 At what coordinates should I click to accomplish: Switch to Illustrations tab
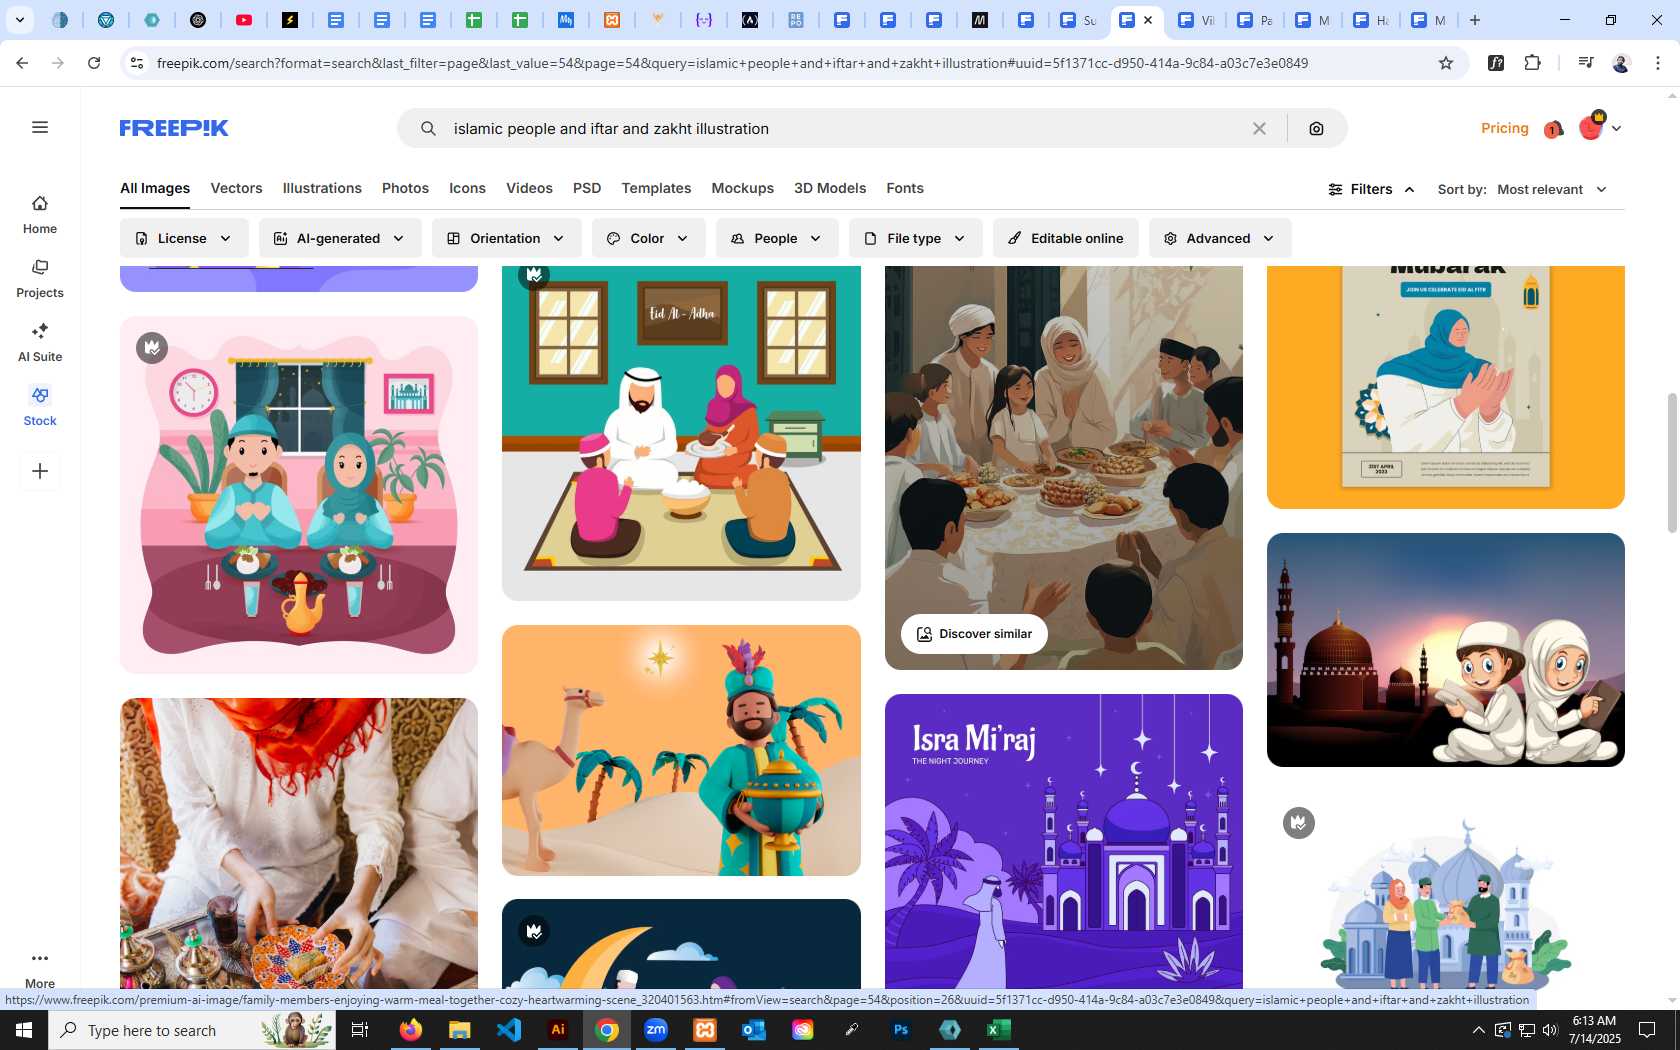(x=322, y=188)
